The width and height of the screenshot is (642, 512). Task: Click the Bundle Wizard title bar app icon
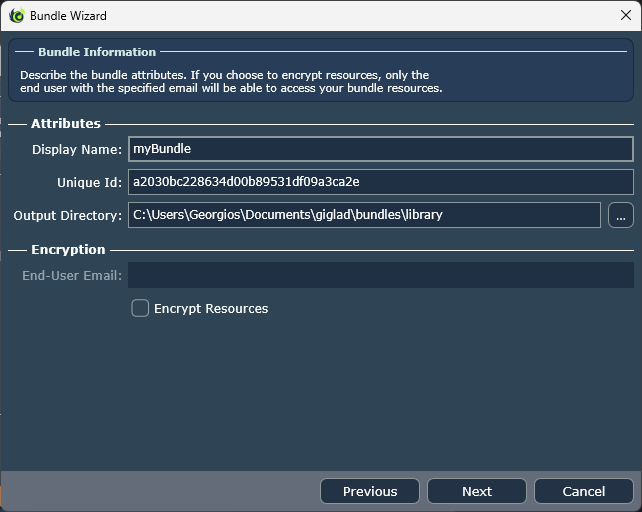coord(16,16)
